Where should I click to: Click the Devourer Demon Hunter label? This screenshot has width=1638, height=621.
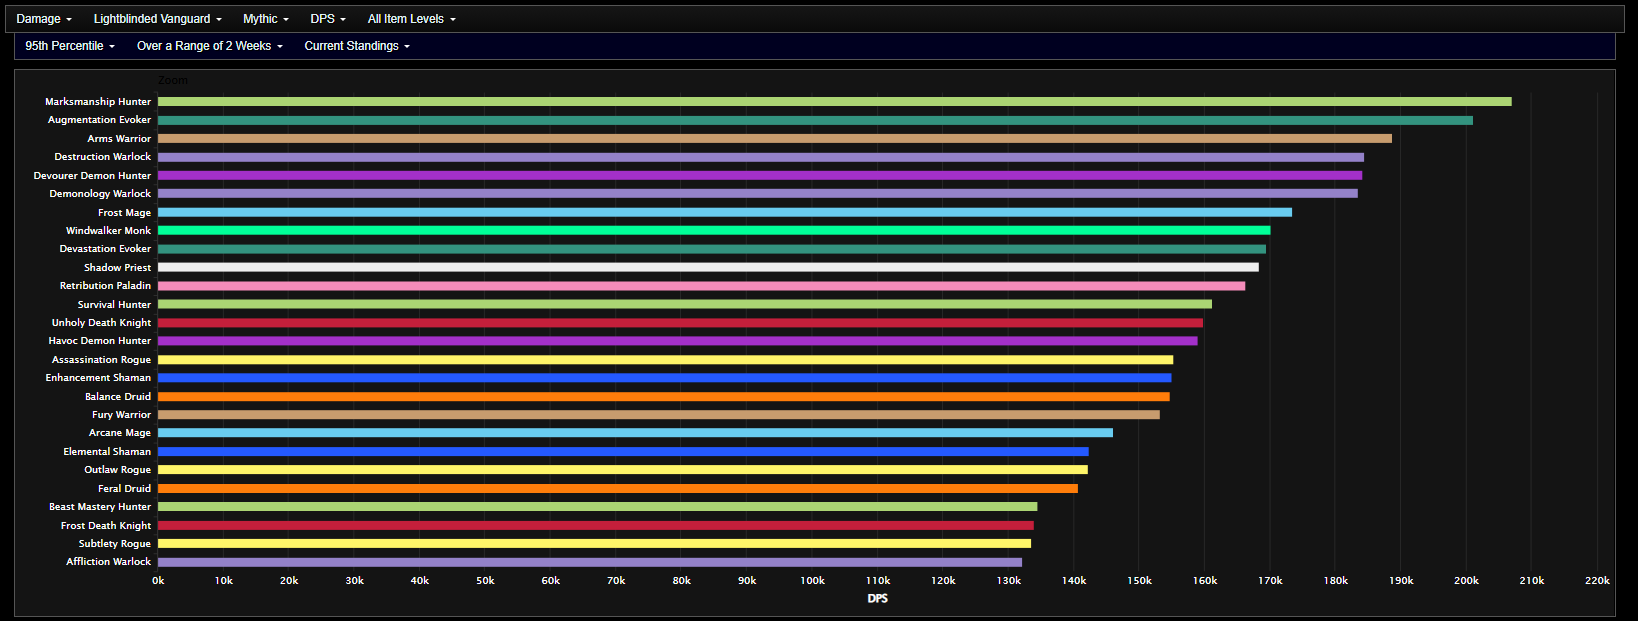coord(92,176)
